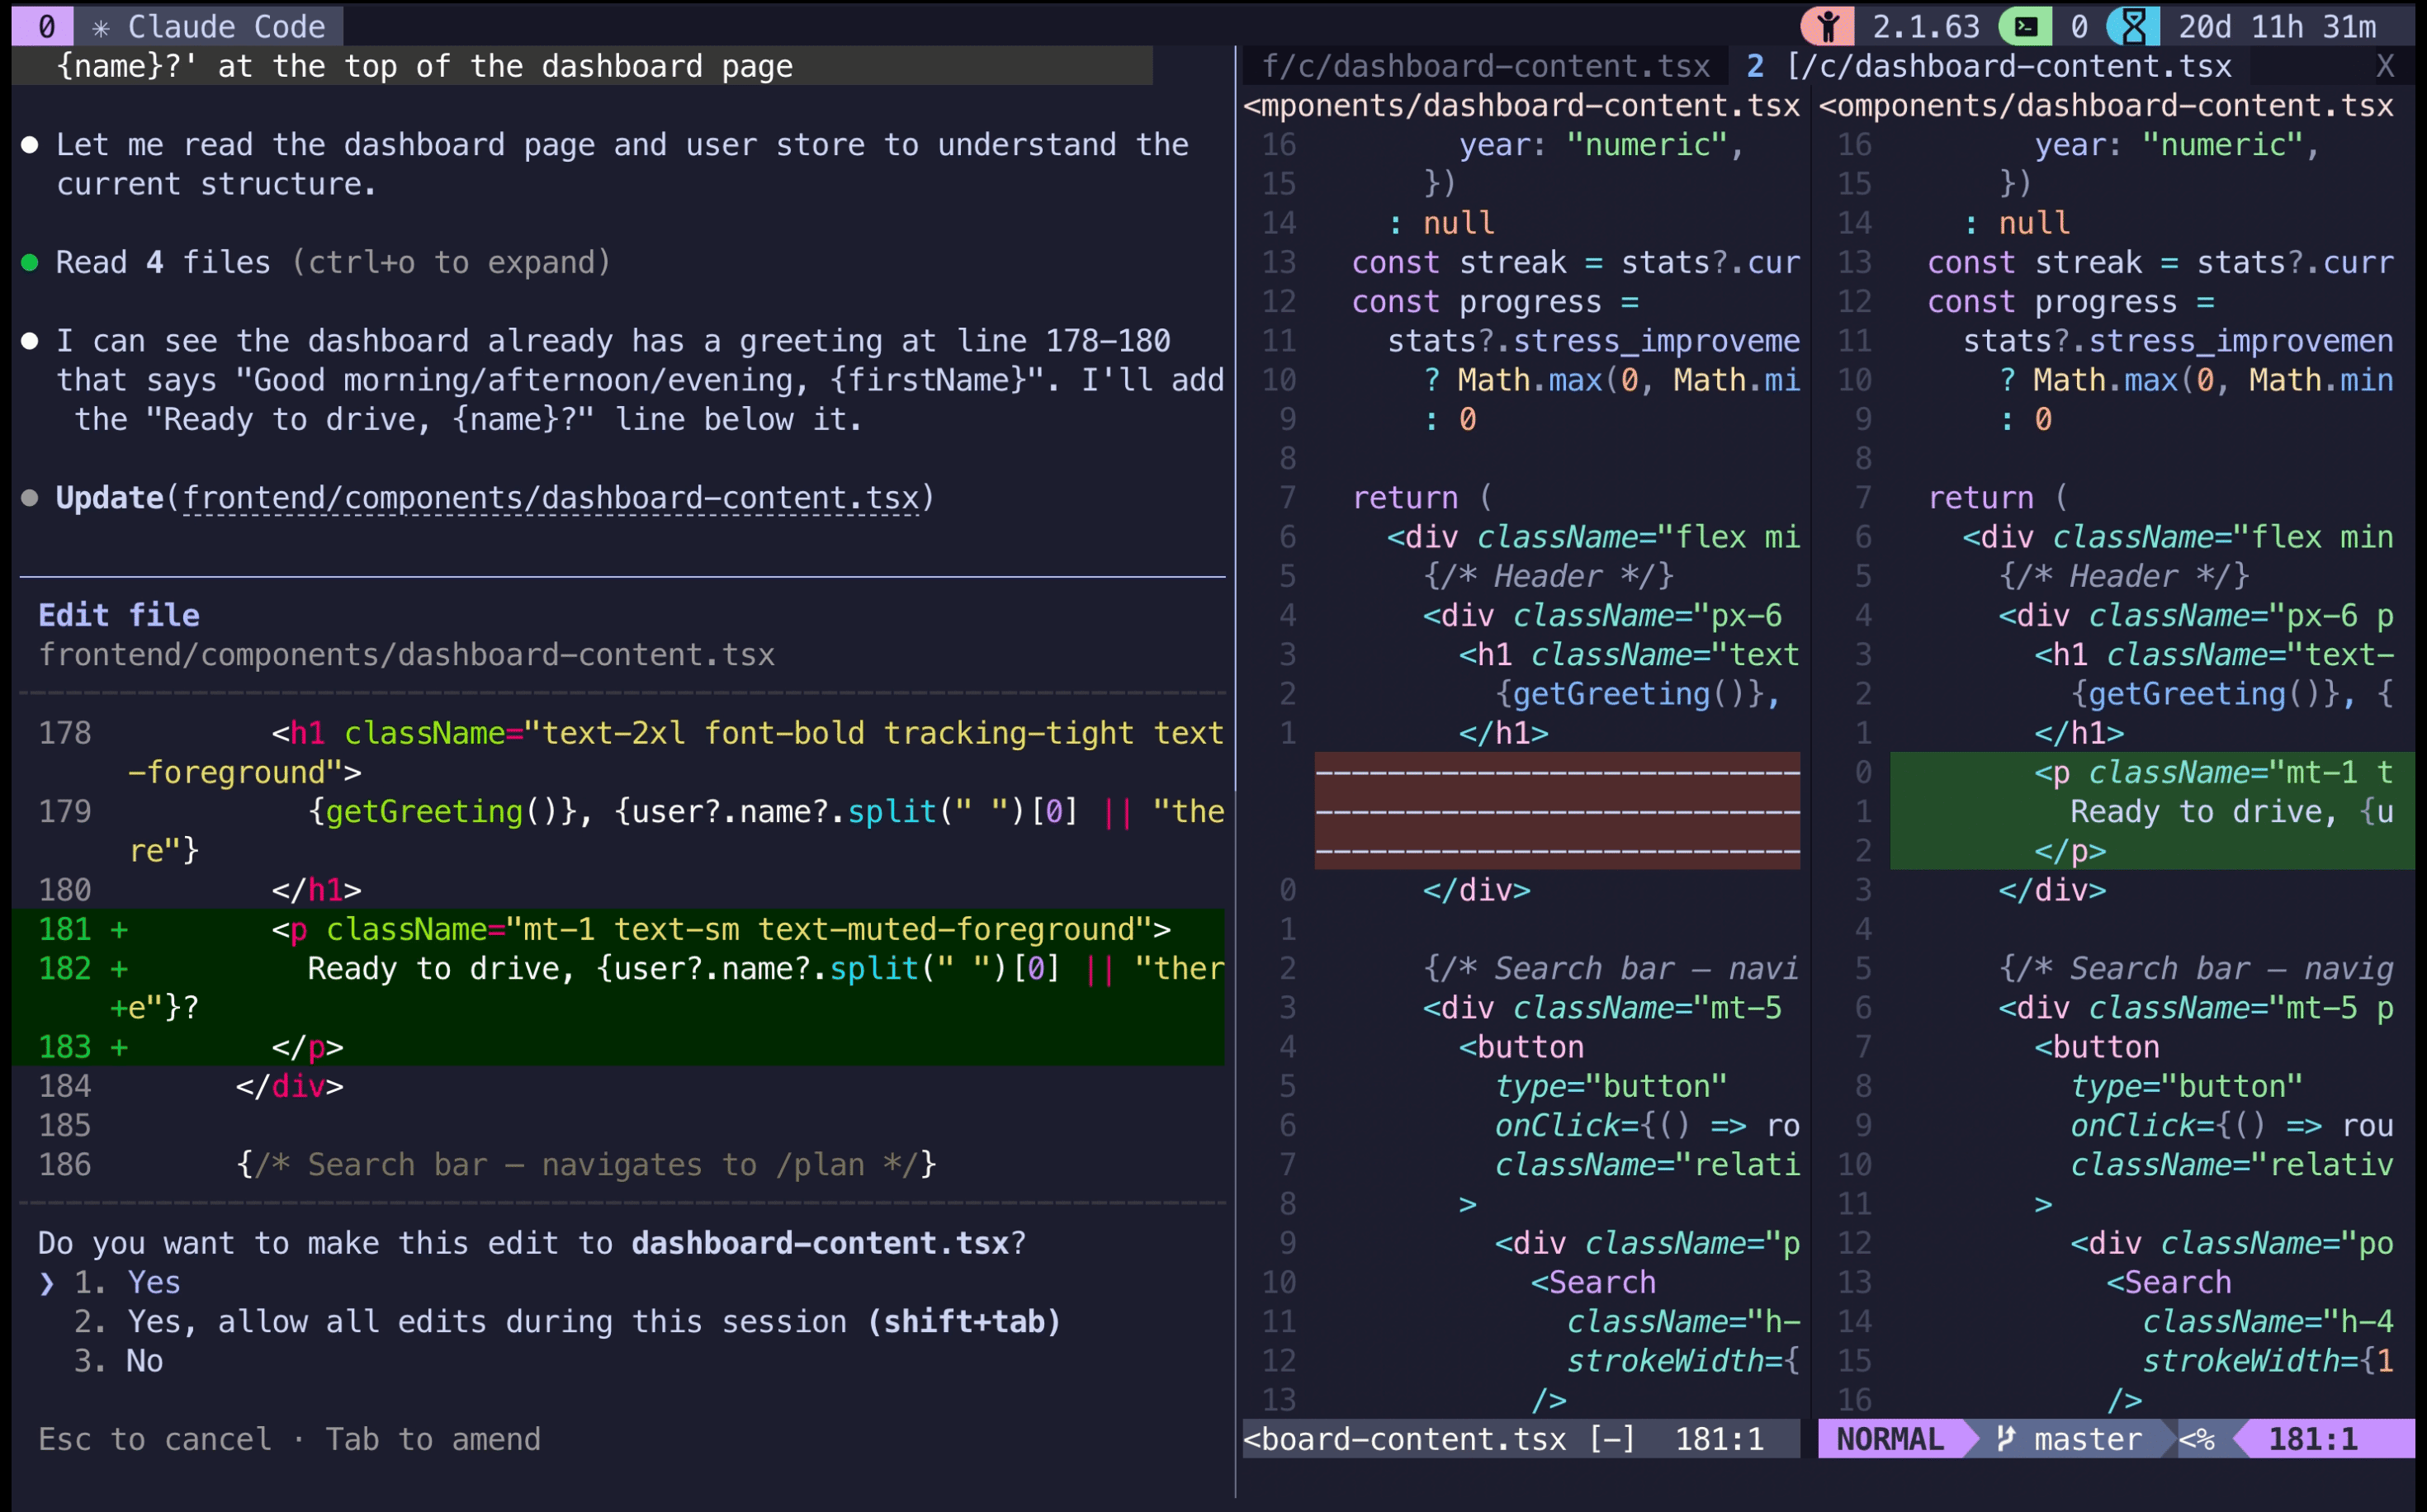This screenshot has width=2427, height=1512.
Task: Click the terminal icon beside the 0 counter
Action: [2026, 26]
